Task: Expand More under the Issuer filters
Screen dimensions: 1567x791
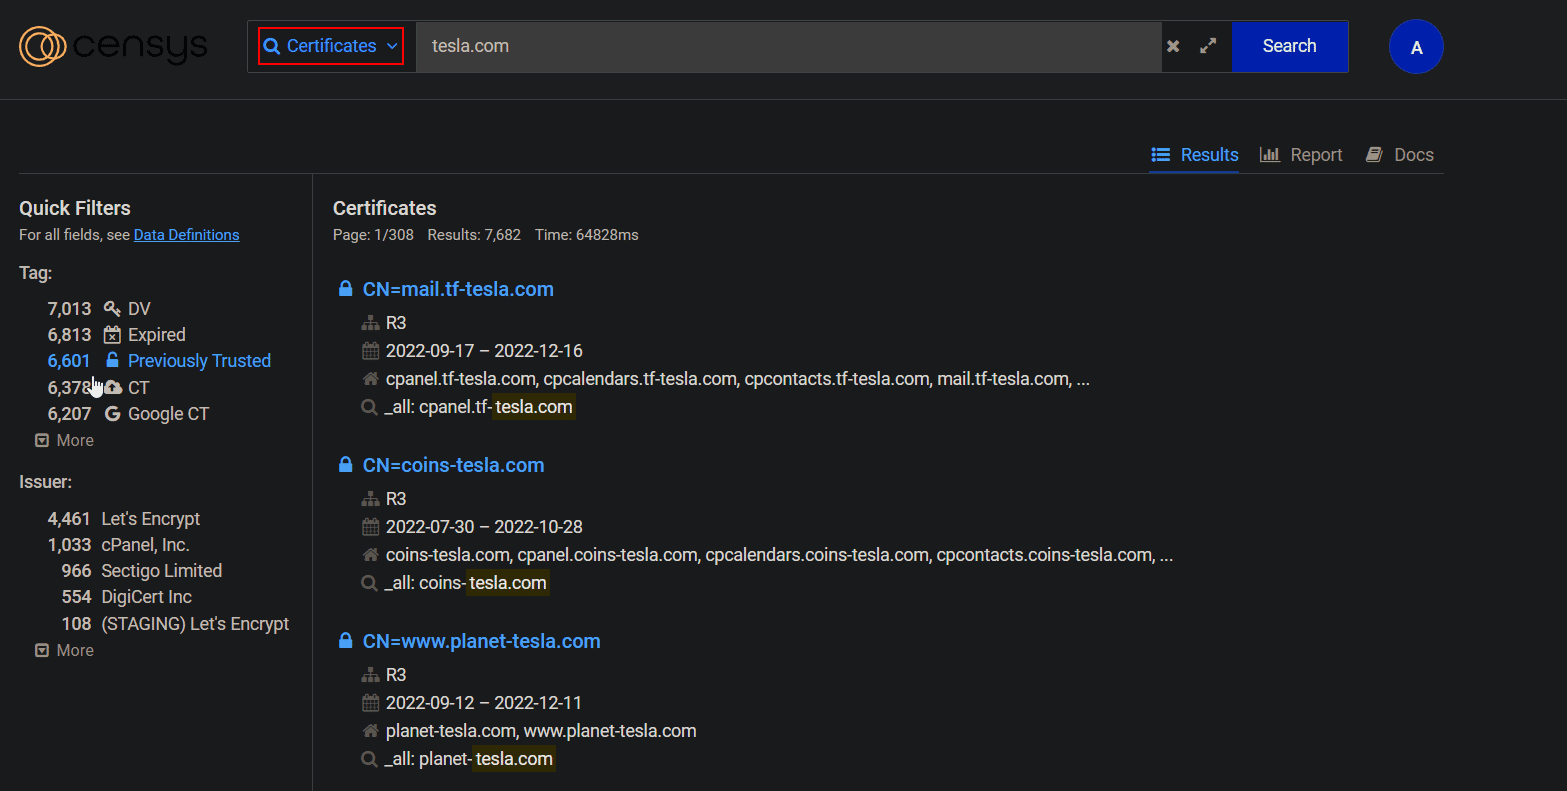Action: 64,650
